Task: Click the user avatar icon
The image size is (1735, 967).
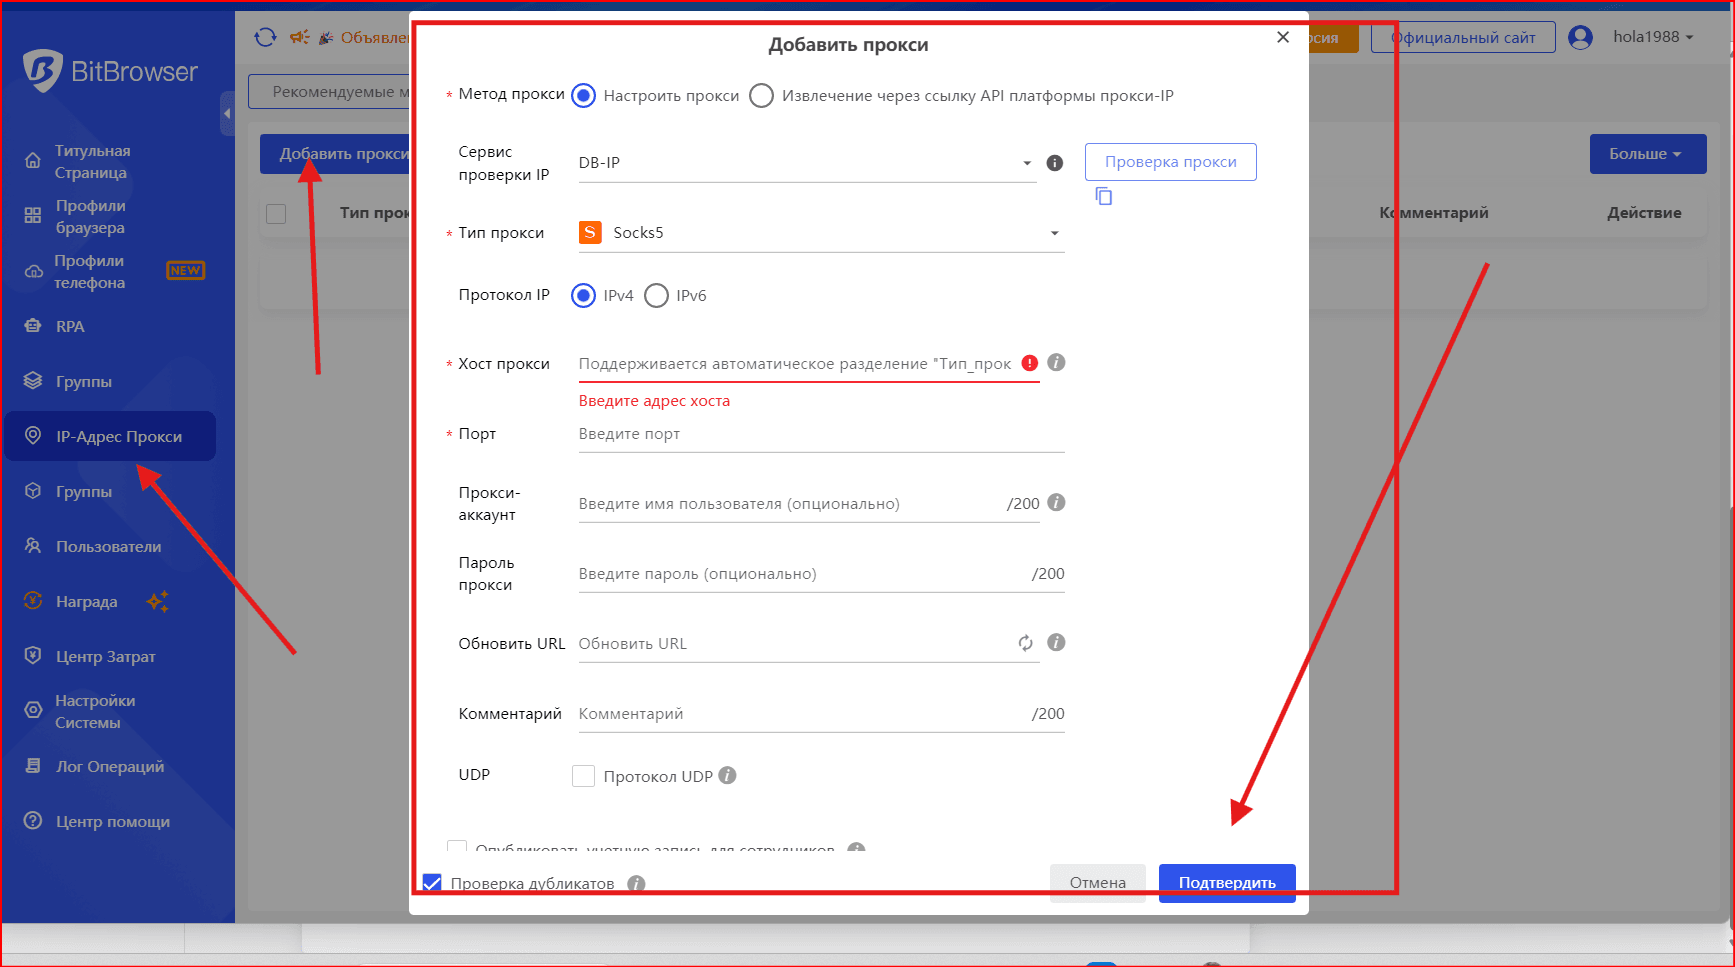Action: tap(1580, 37)
